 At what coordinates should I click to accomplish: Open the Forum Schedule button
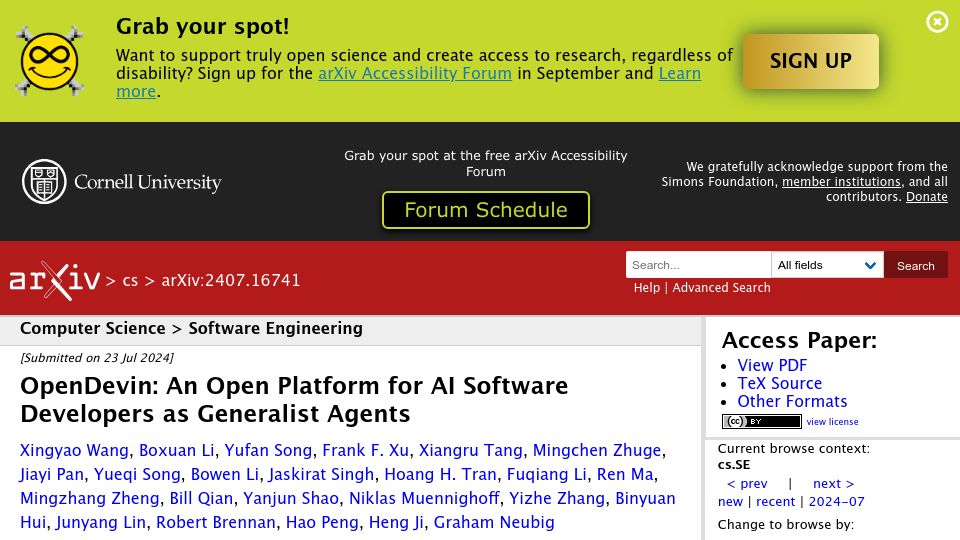coord(486,210)
